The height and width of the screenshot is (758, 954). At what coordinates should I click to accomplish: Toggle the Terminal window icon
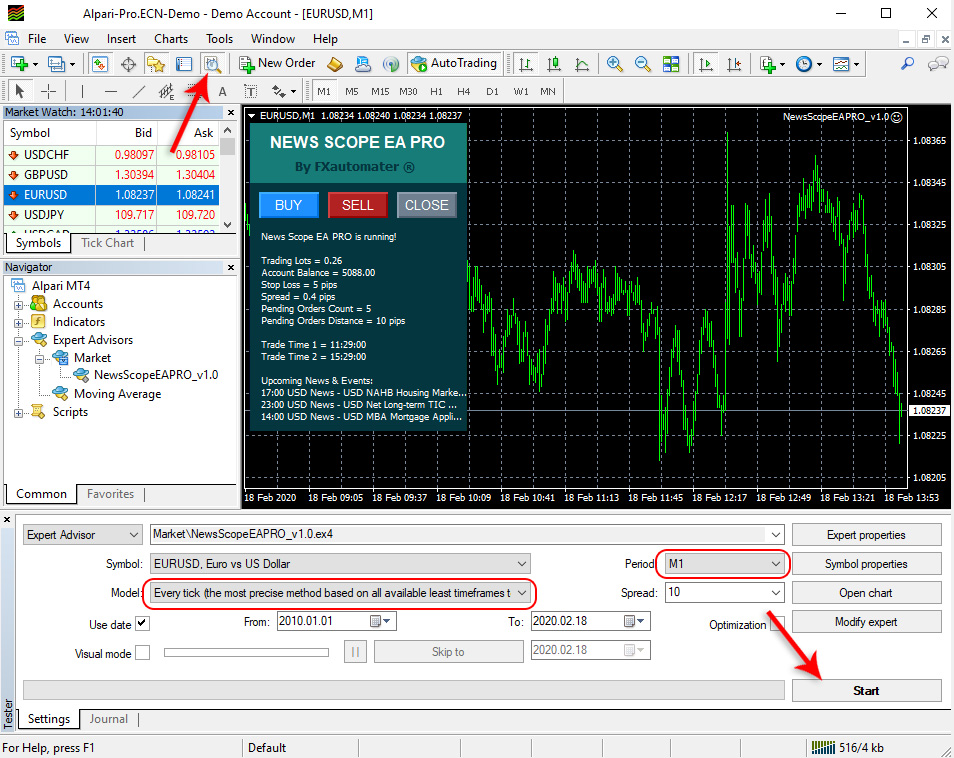(x=184, y=64)
